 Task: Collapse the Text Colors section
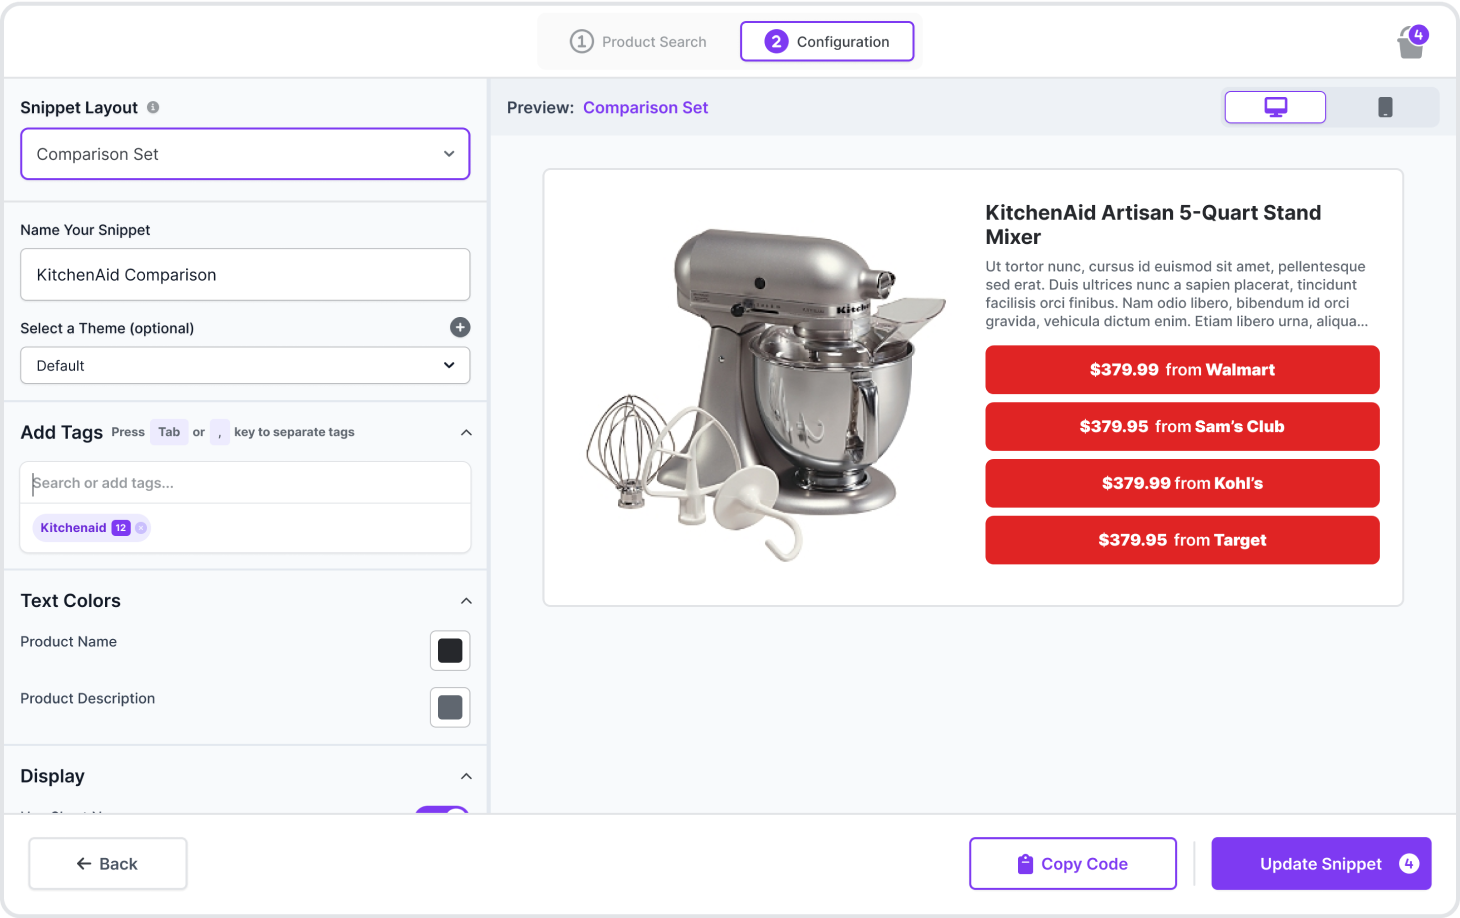(466, 601)
